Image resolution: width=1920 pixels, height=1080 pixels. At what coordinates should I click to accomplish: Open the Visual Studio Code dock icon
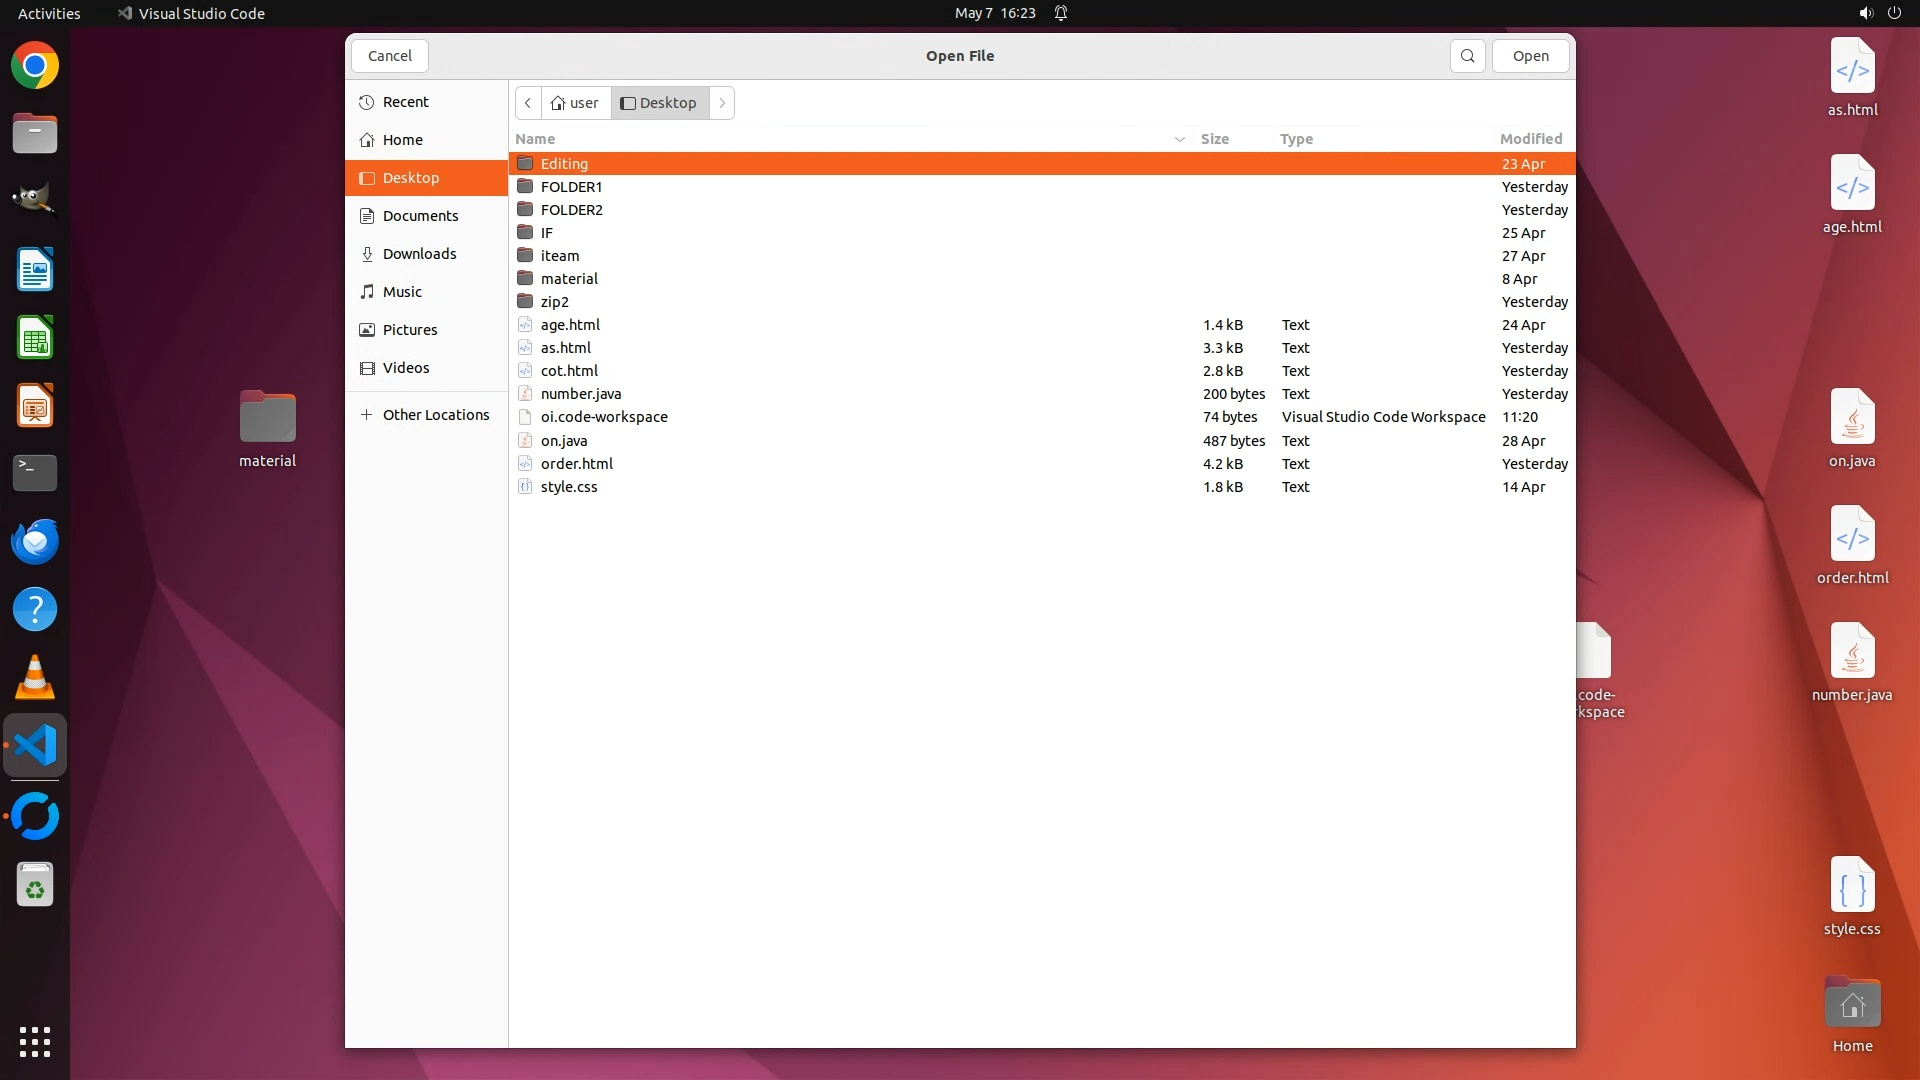[35, 746]
